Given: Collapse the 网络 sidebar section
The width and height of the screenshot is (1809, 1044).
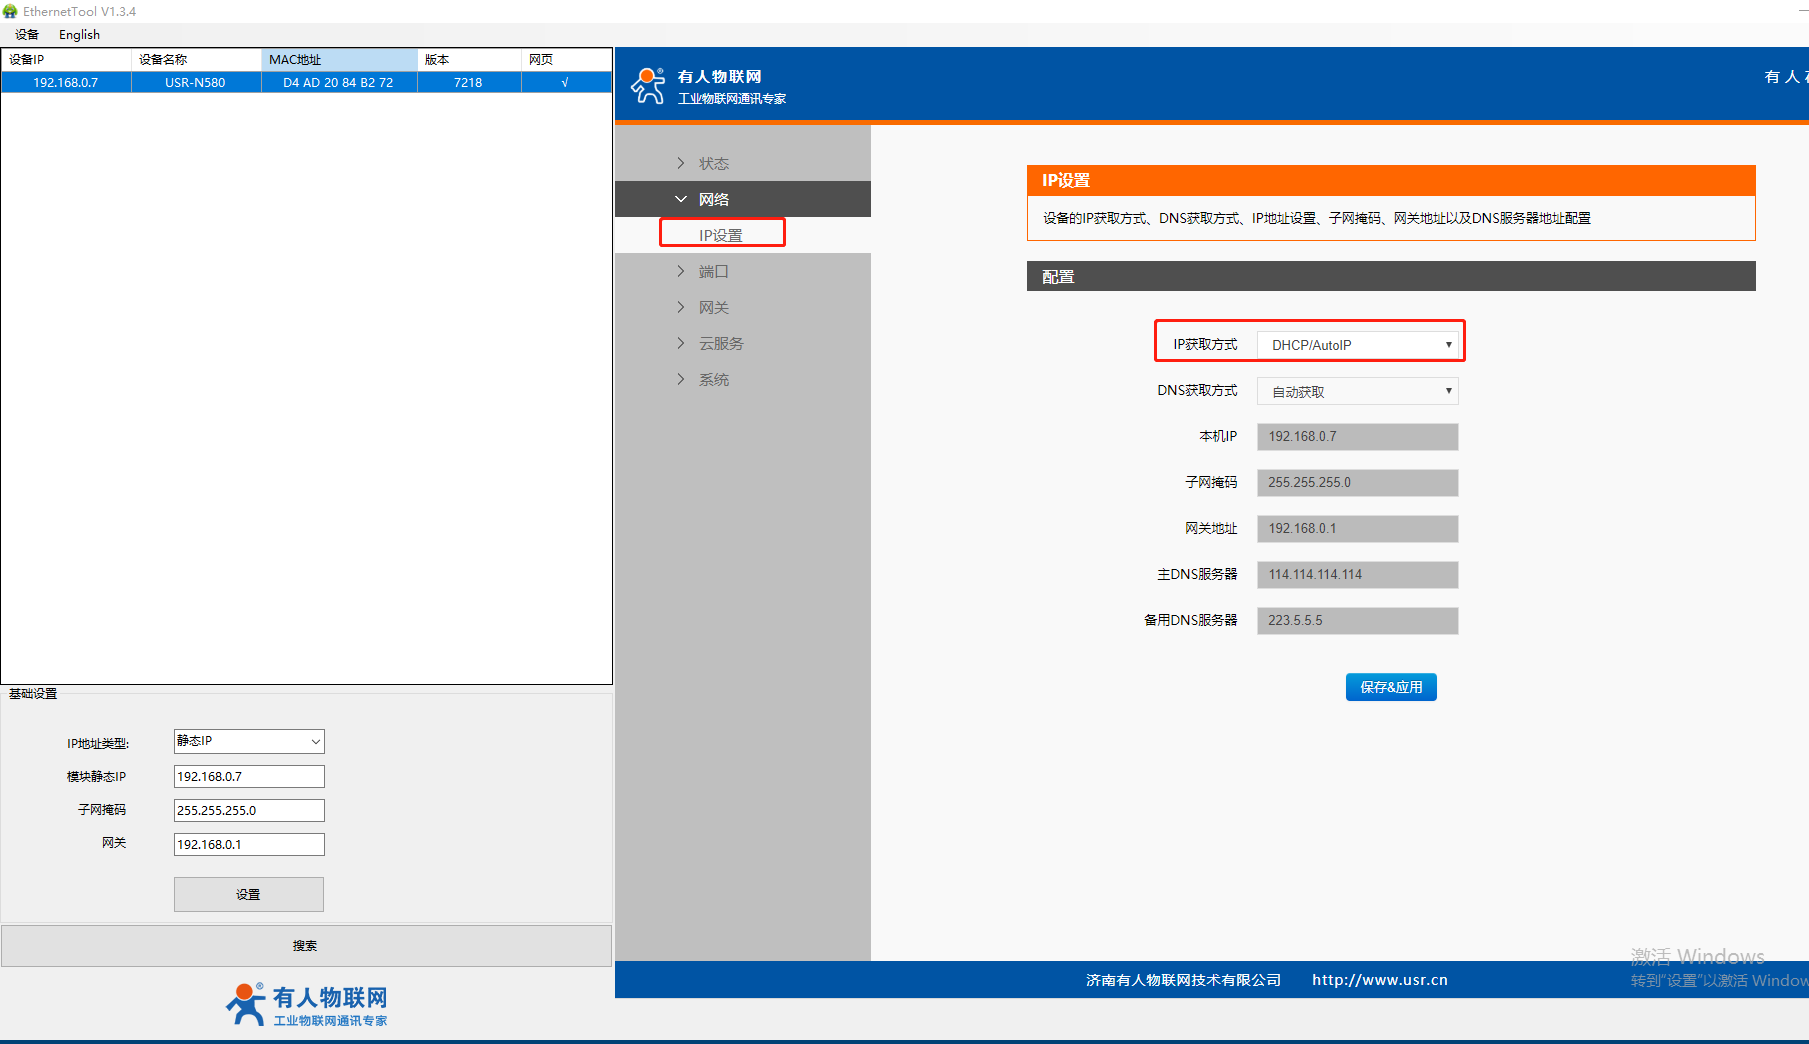Looking at the screenshot, I should pyautogui.click(x=713, y=199).
